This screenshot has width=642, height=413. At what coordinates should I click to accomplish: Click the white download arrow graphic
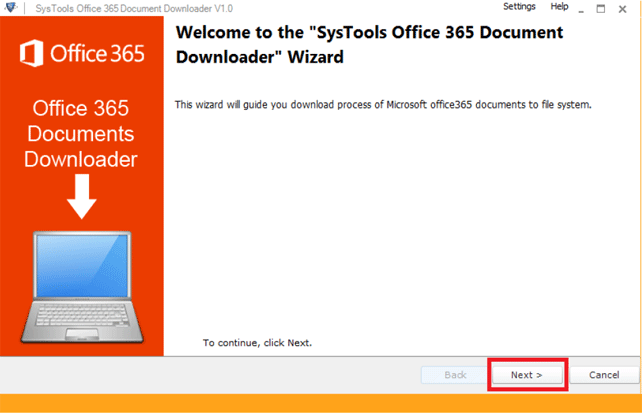click(82, 196)
